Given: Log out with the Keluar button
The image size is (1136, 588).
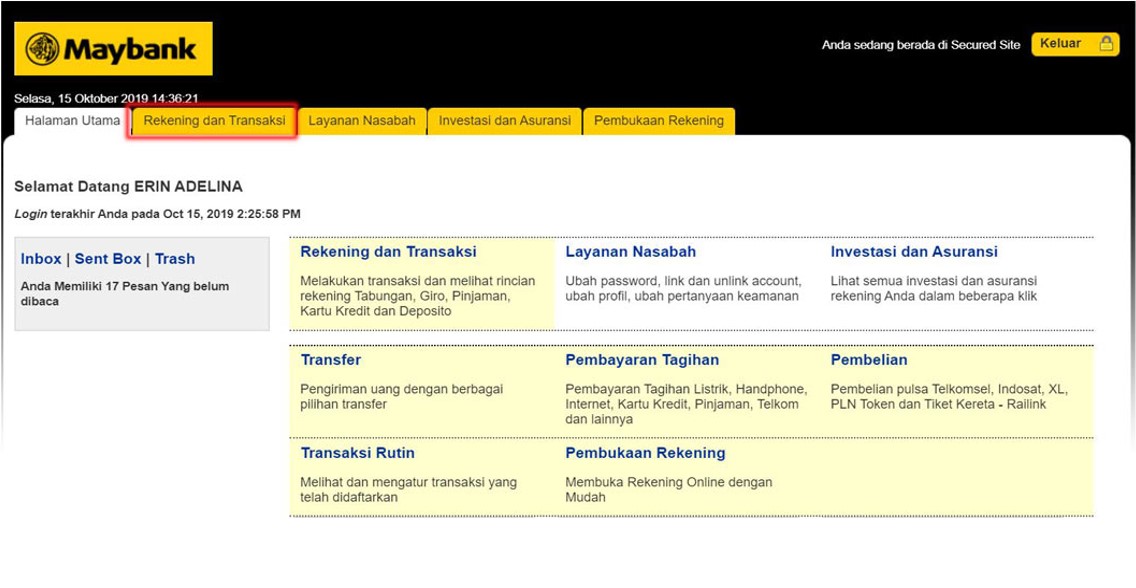Looking at the screenshot, I should [x=1075, y=43].
